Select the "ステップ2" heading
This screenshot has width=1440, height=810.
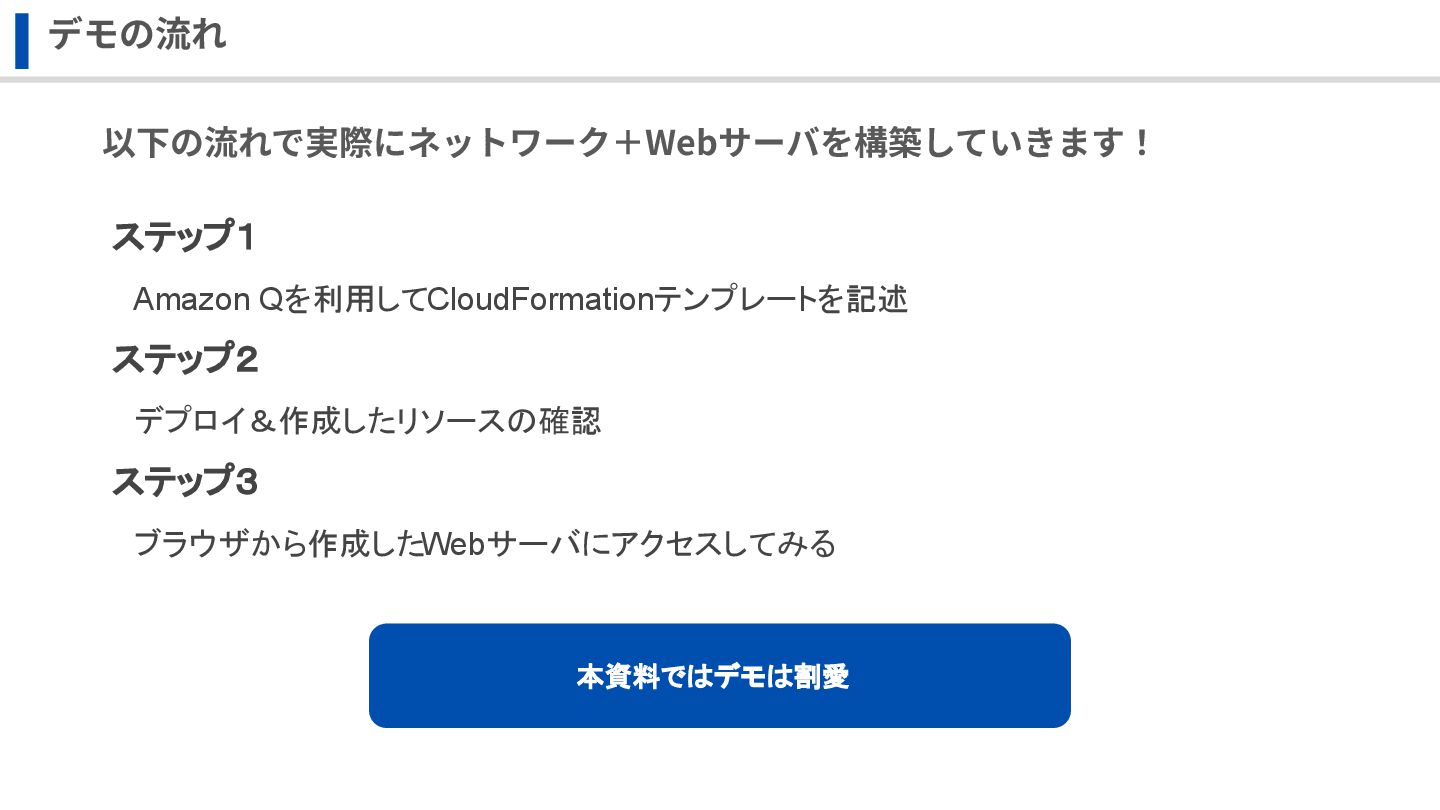click(185, 360)
